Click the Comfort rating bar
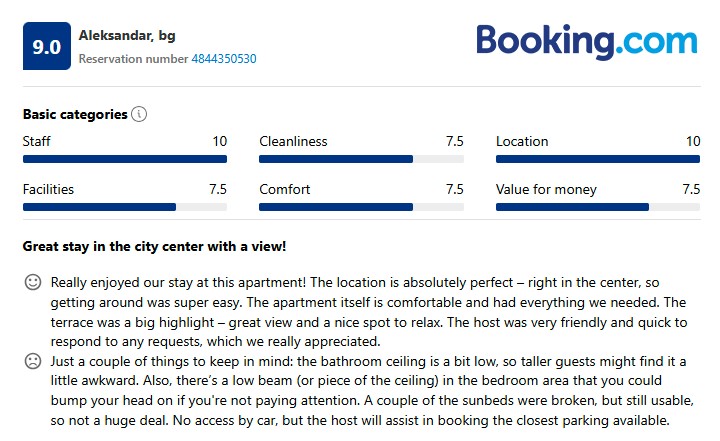The height and width of the screenshot is (441, 720). [361, 207]
